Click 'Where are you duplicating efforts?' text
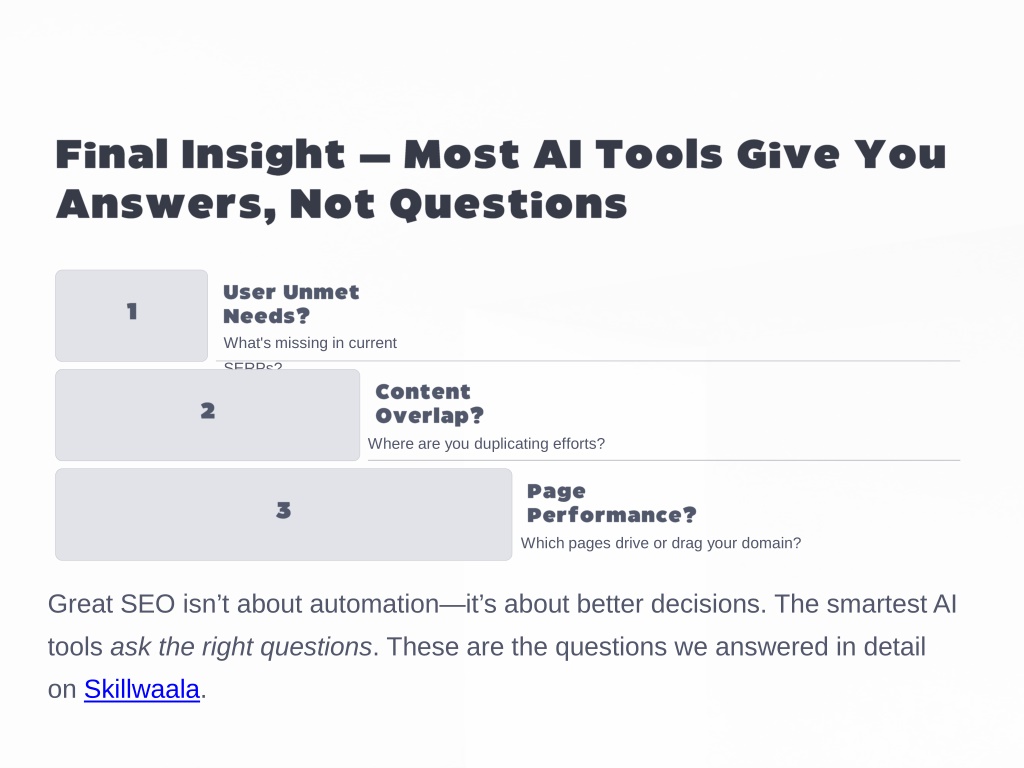The image size is (1024, 768). (487, 443)
